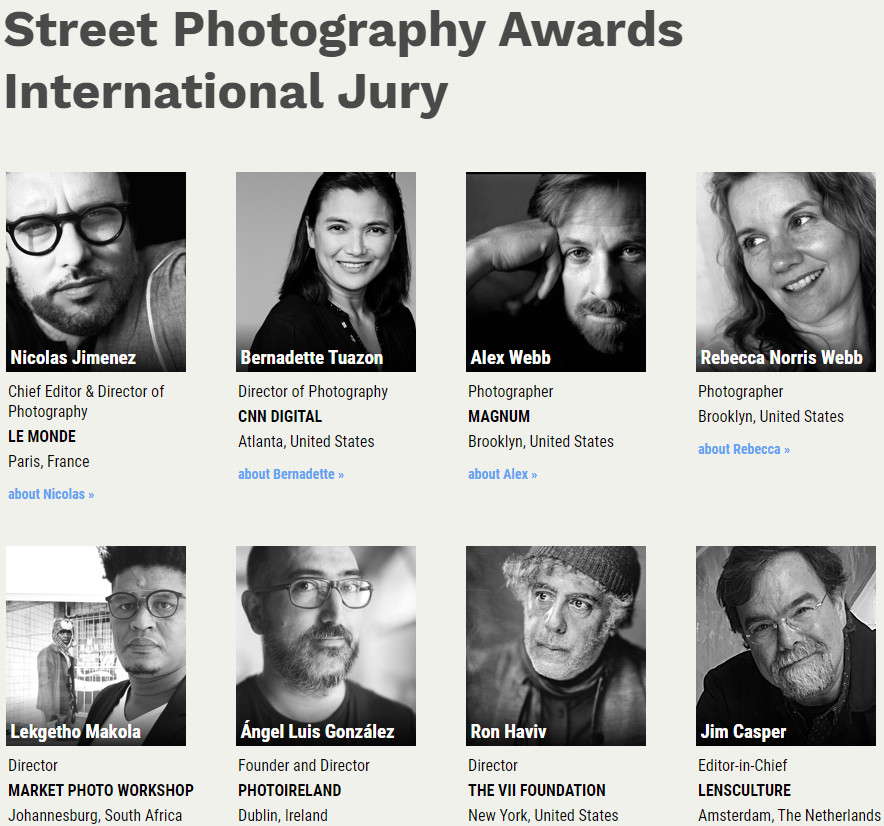The image size is (884, 826).
Task: Select Lekgetho Makola portrait photo
Action: (96, 646)
